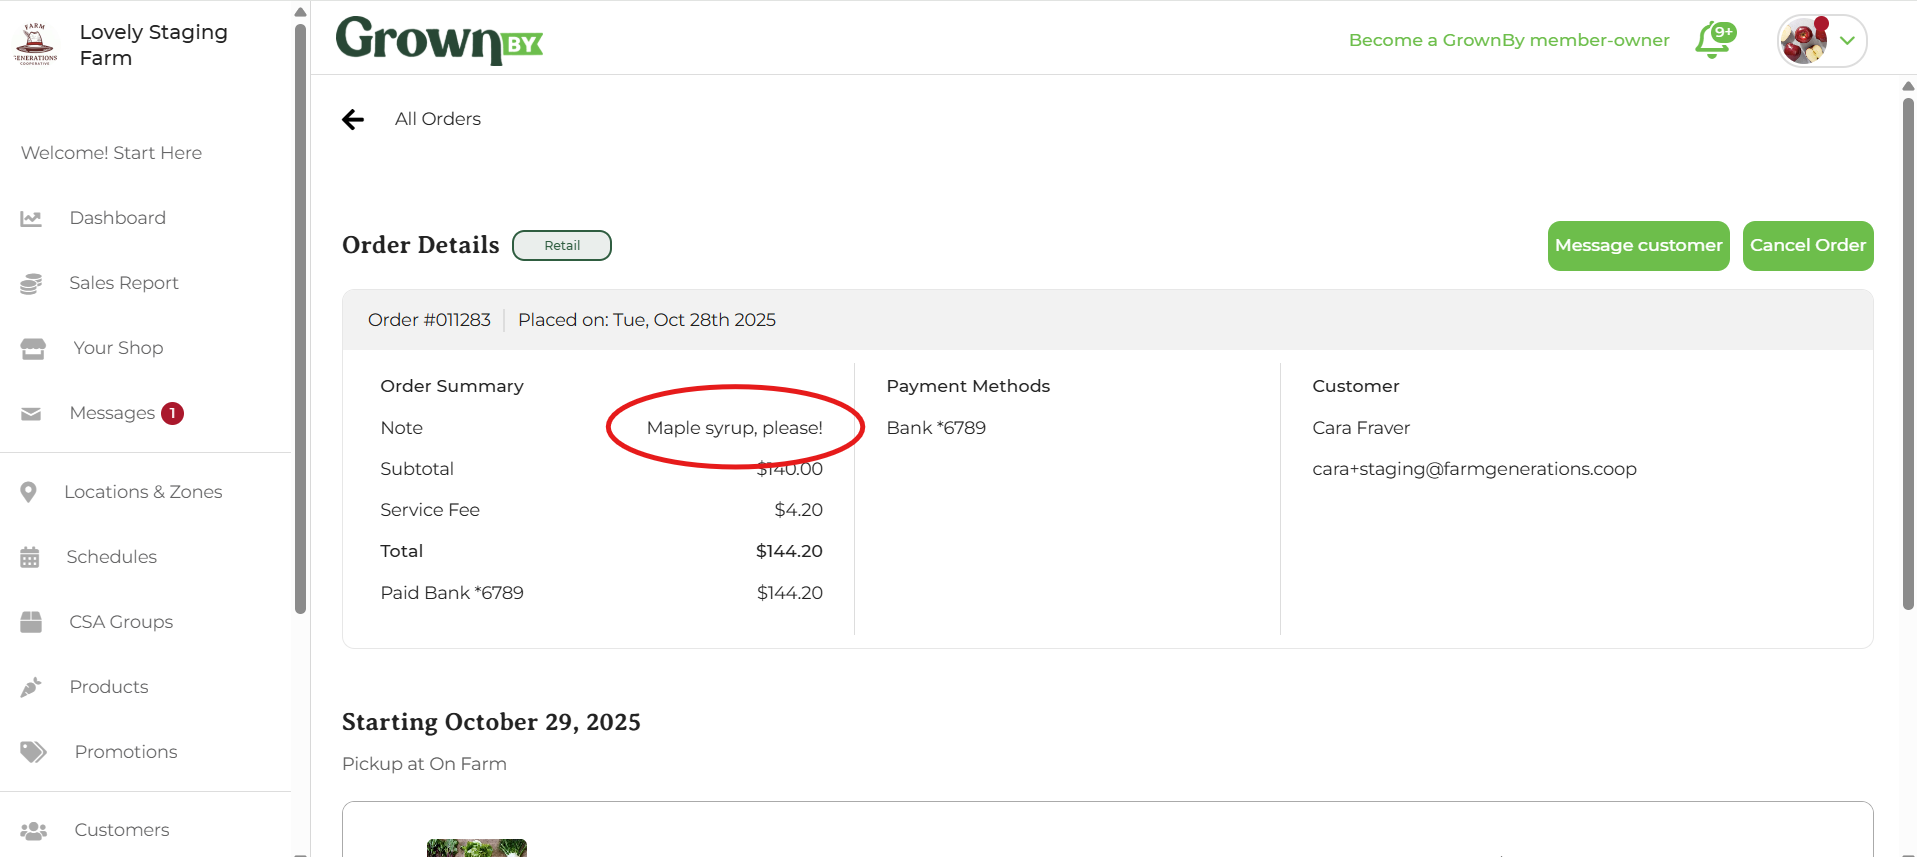Image resolution: width=1917 pixels, height=857 pixels.
Task: Select Welcome! Start Here menu item
Action: pos(111,153)
